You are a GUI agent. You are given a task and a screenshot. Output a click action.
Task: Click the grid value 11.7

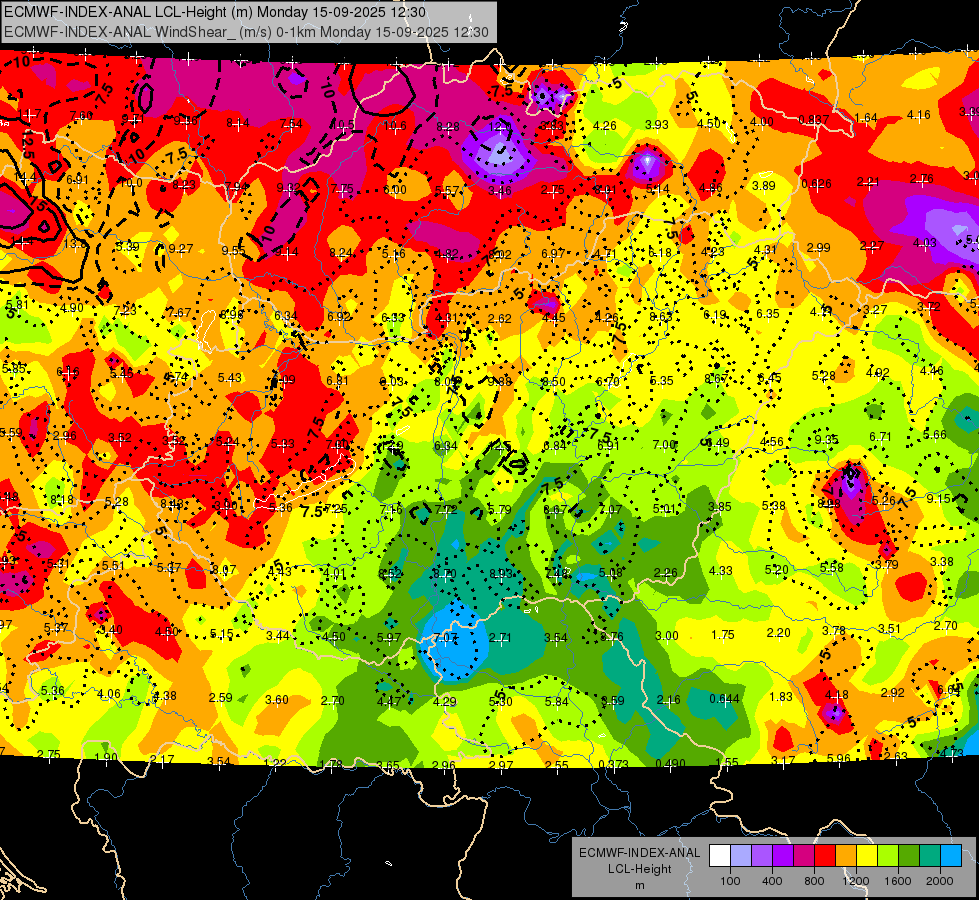click(x=29, y=114)
